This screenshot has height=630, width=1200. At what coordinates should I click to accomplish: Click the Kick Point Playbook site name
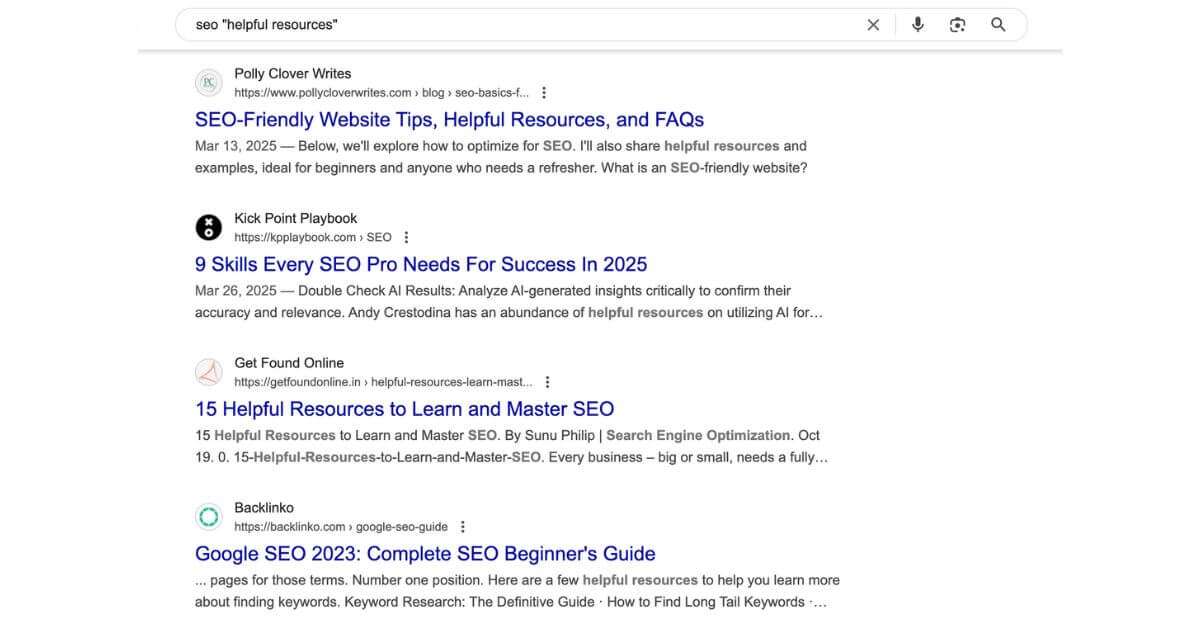[295, 218]
